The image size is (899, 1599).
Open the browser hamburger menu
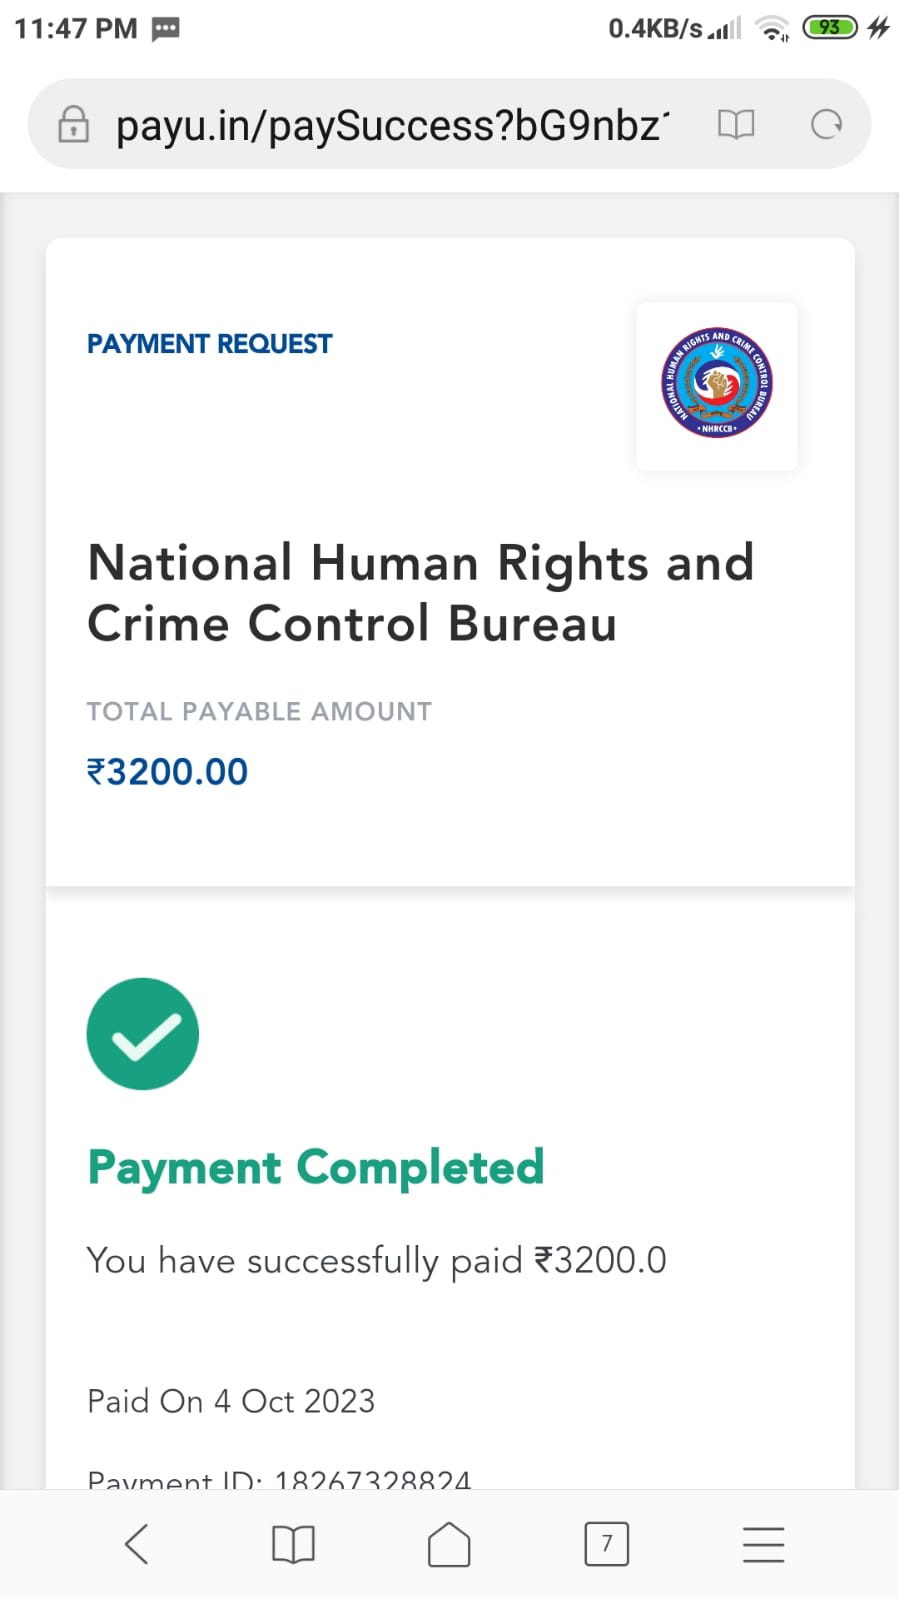(763, 1544)
